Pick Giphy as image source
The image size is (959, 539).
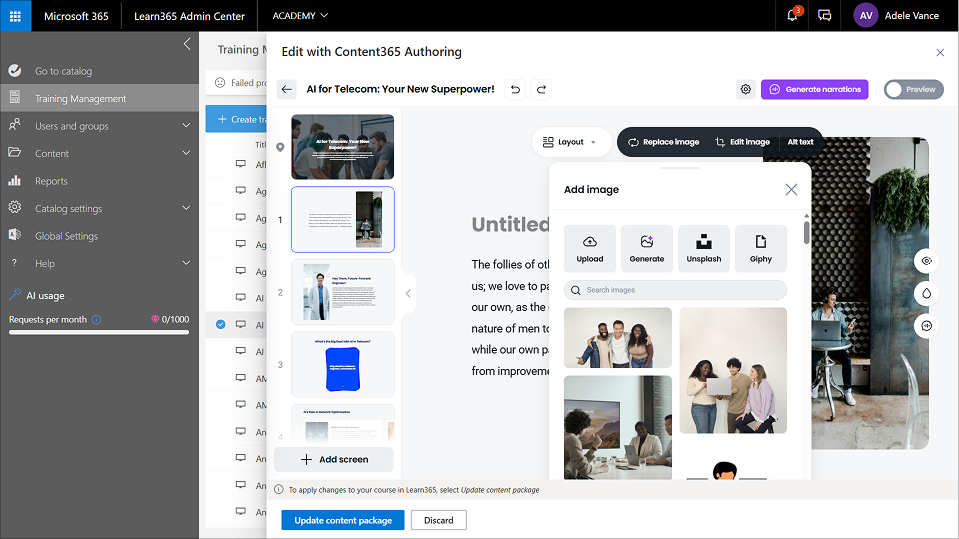pyautogui.click(x=761, y=249)
